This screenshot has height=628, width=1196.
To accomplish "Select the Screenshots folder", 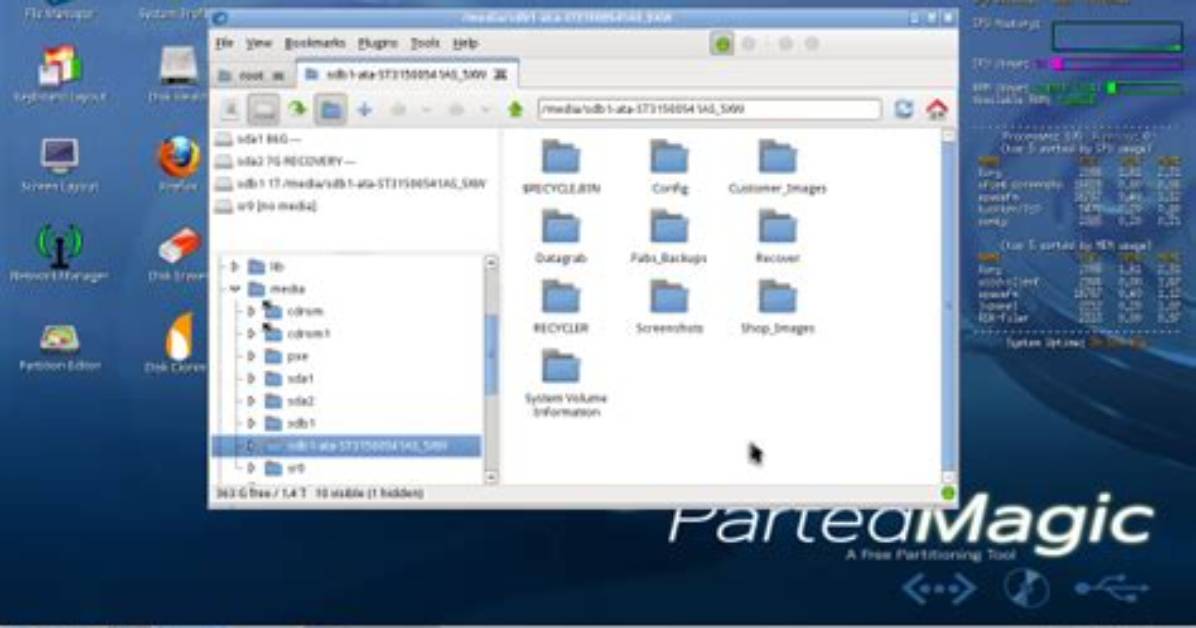I will point(670,308).
